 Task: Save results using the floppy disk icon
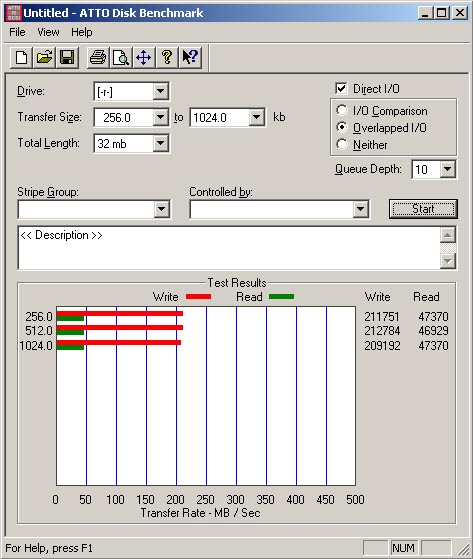[67, 57]
